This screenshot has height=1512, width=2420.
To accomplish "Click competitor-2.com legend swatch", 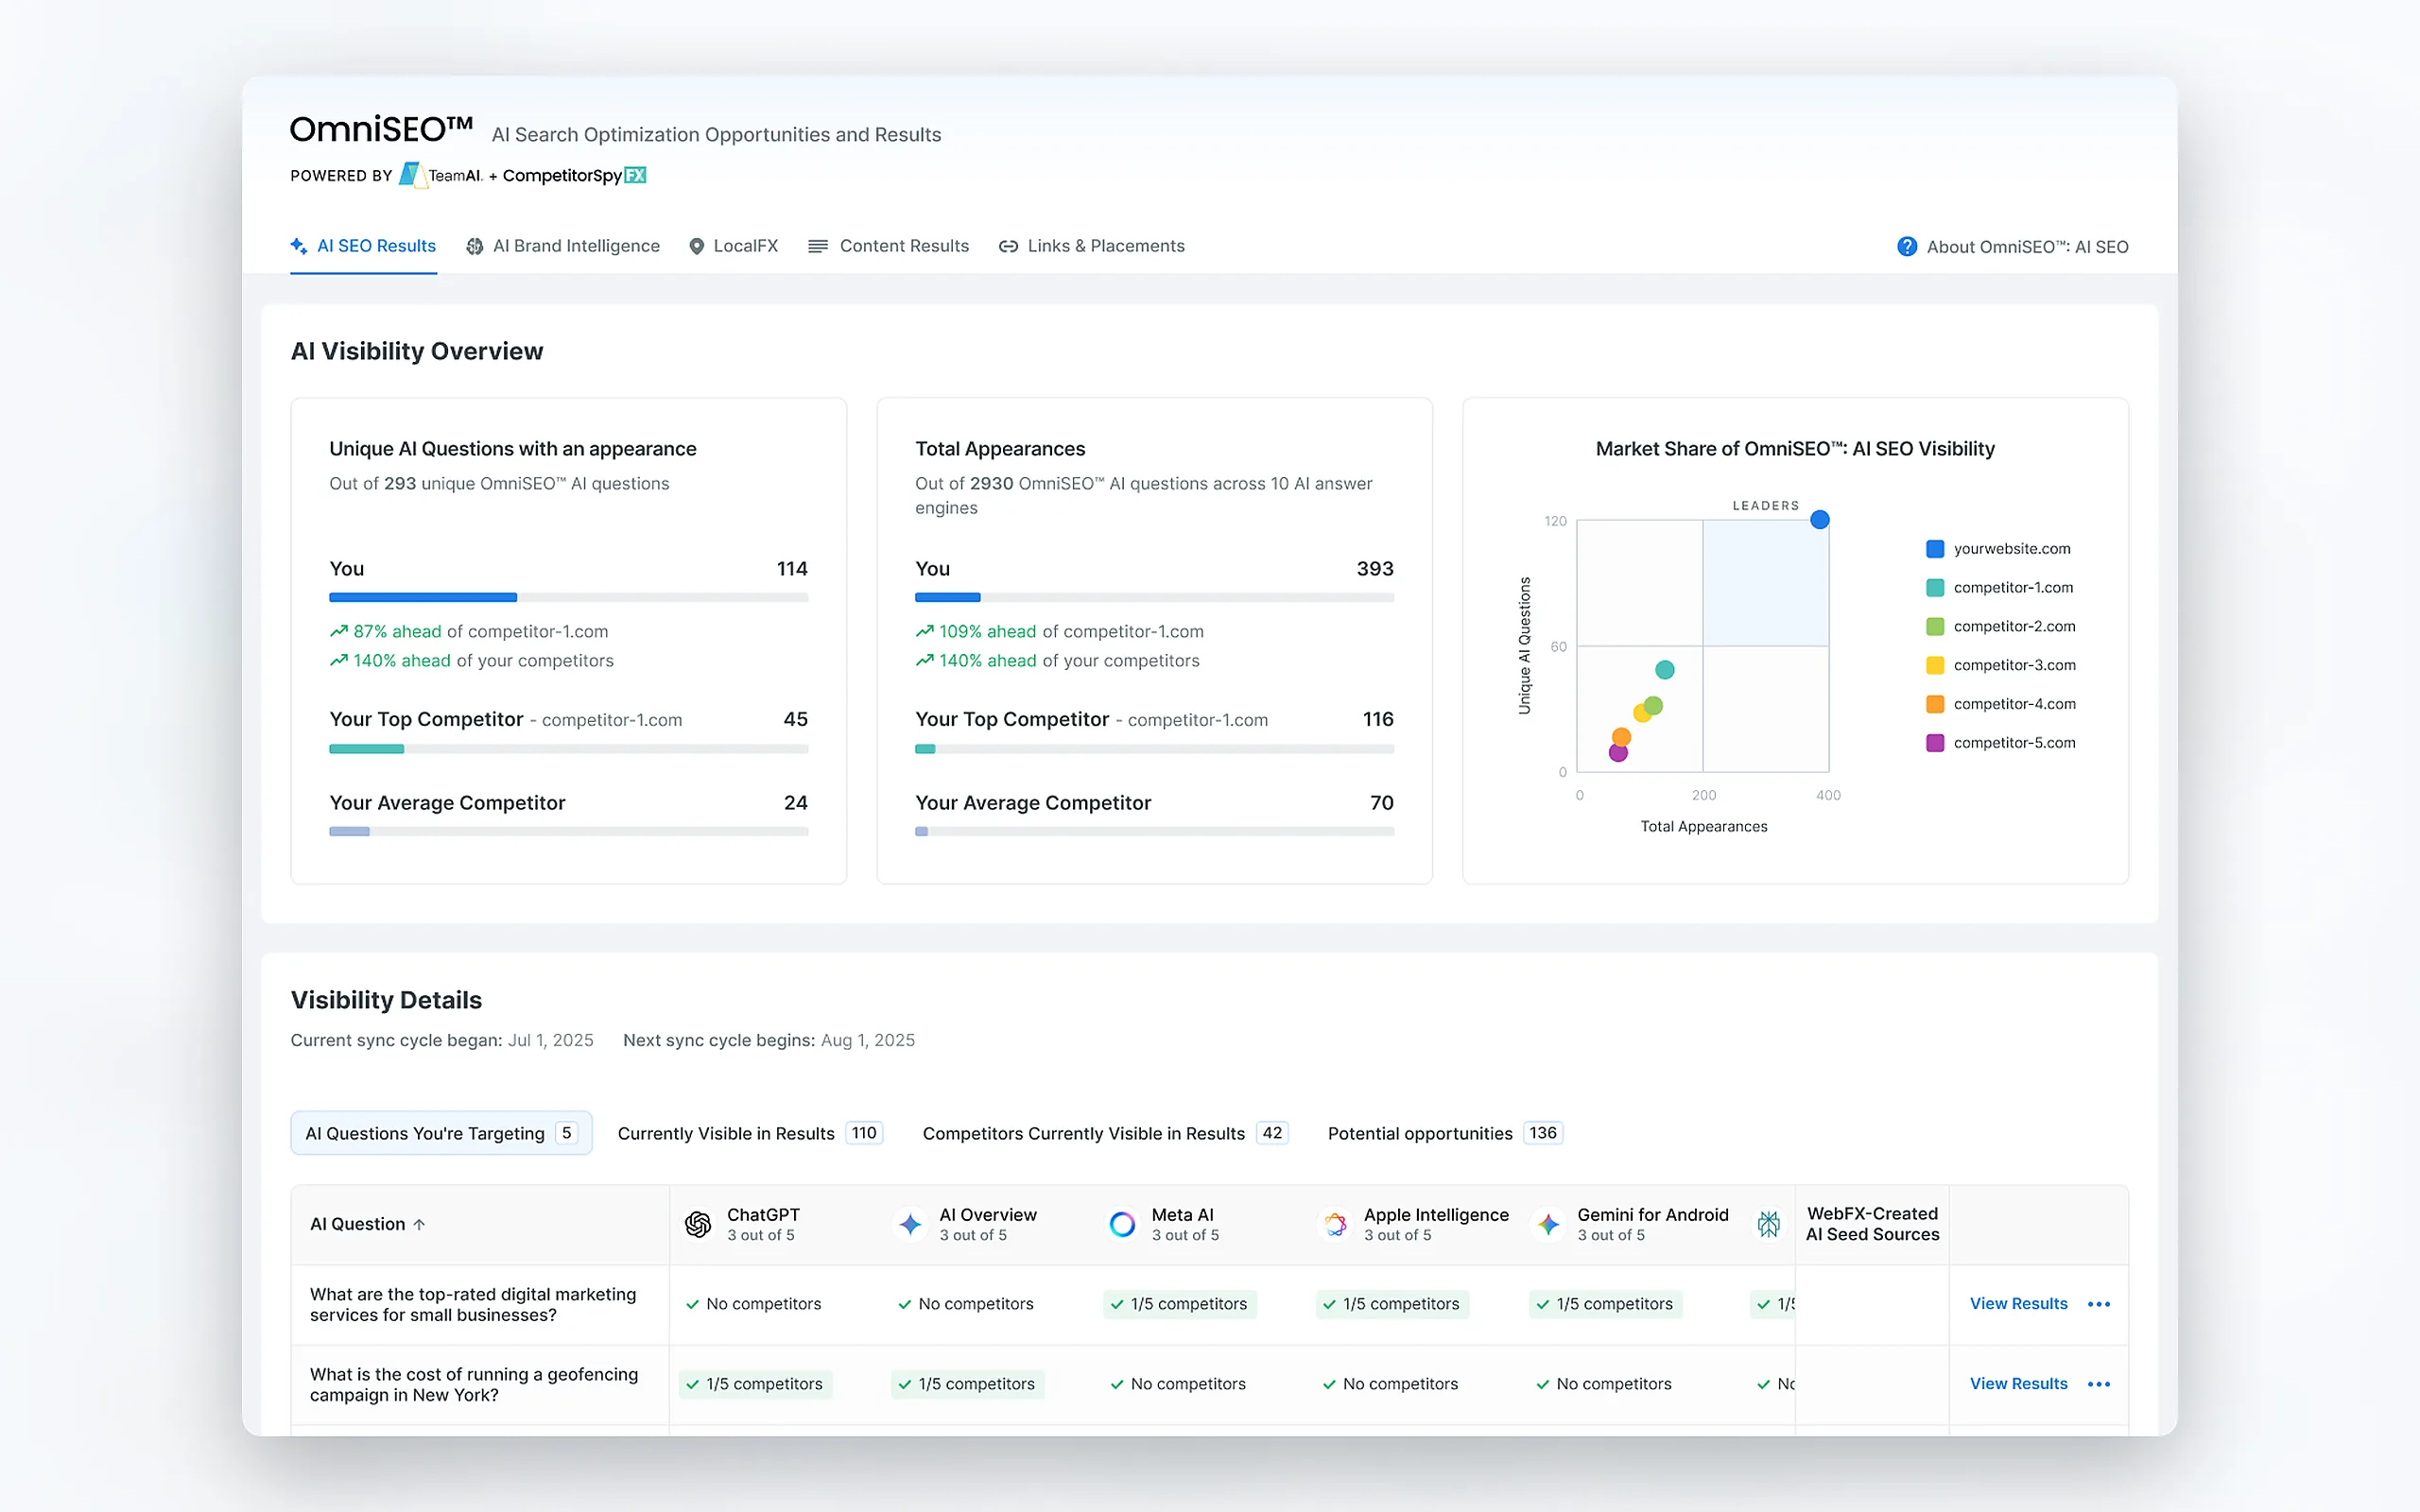I will pyautogui.click(x=1935, y=627).
